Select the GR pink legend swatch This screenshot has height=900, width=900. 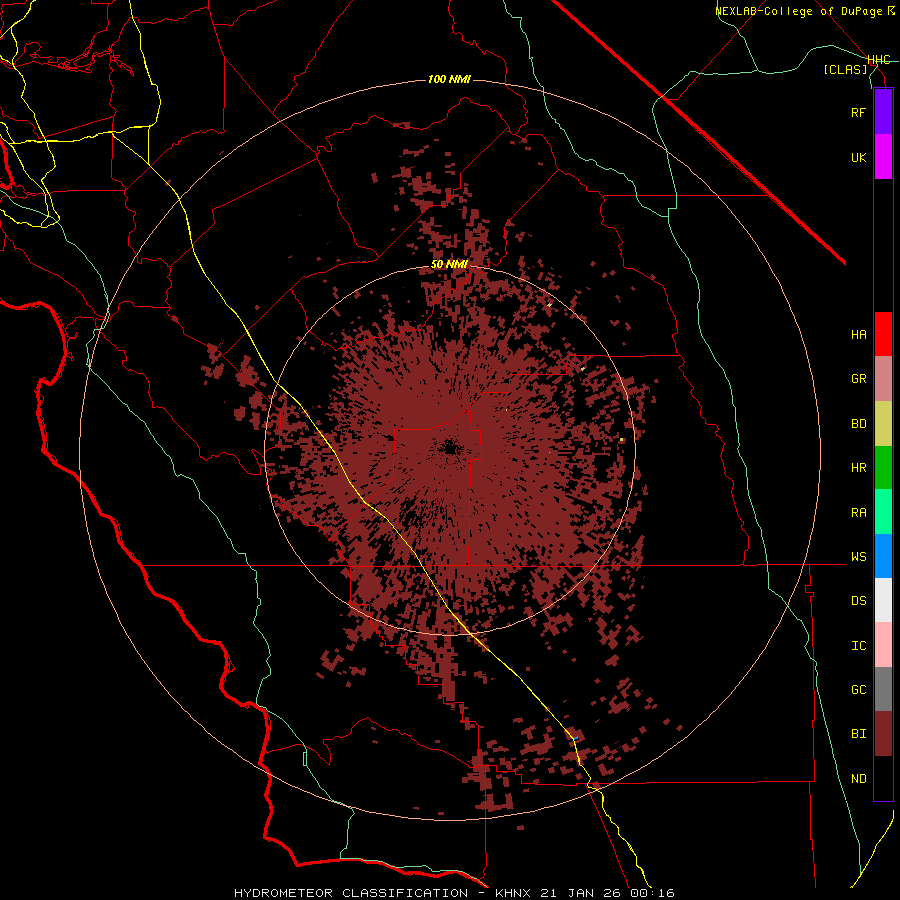(883, 379)
